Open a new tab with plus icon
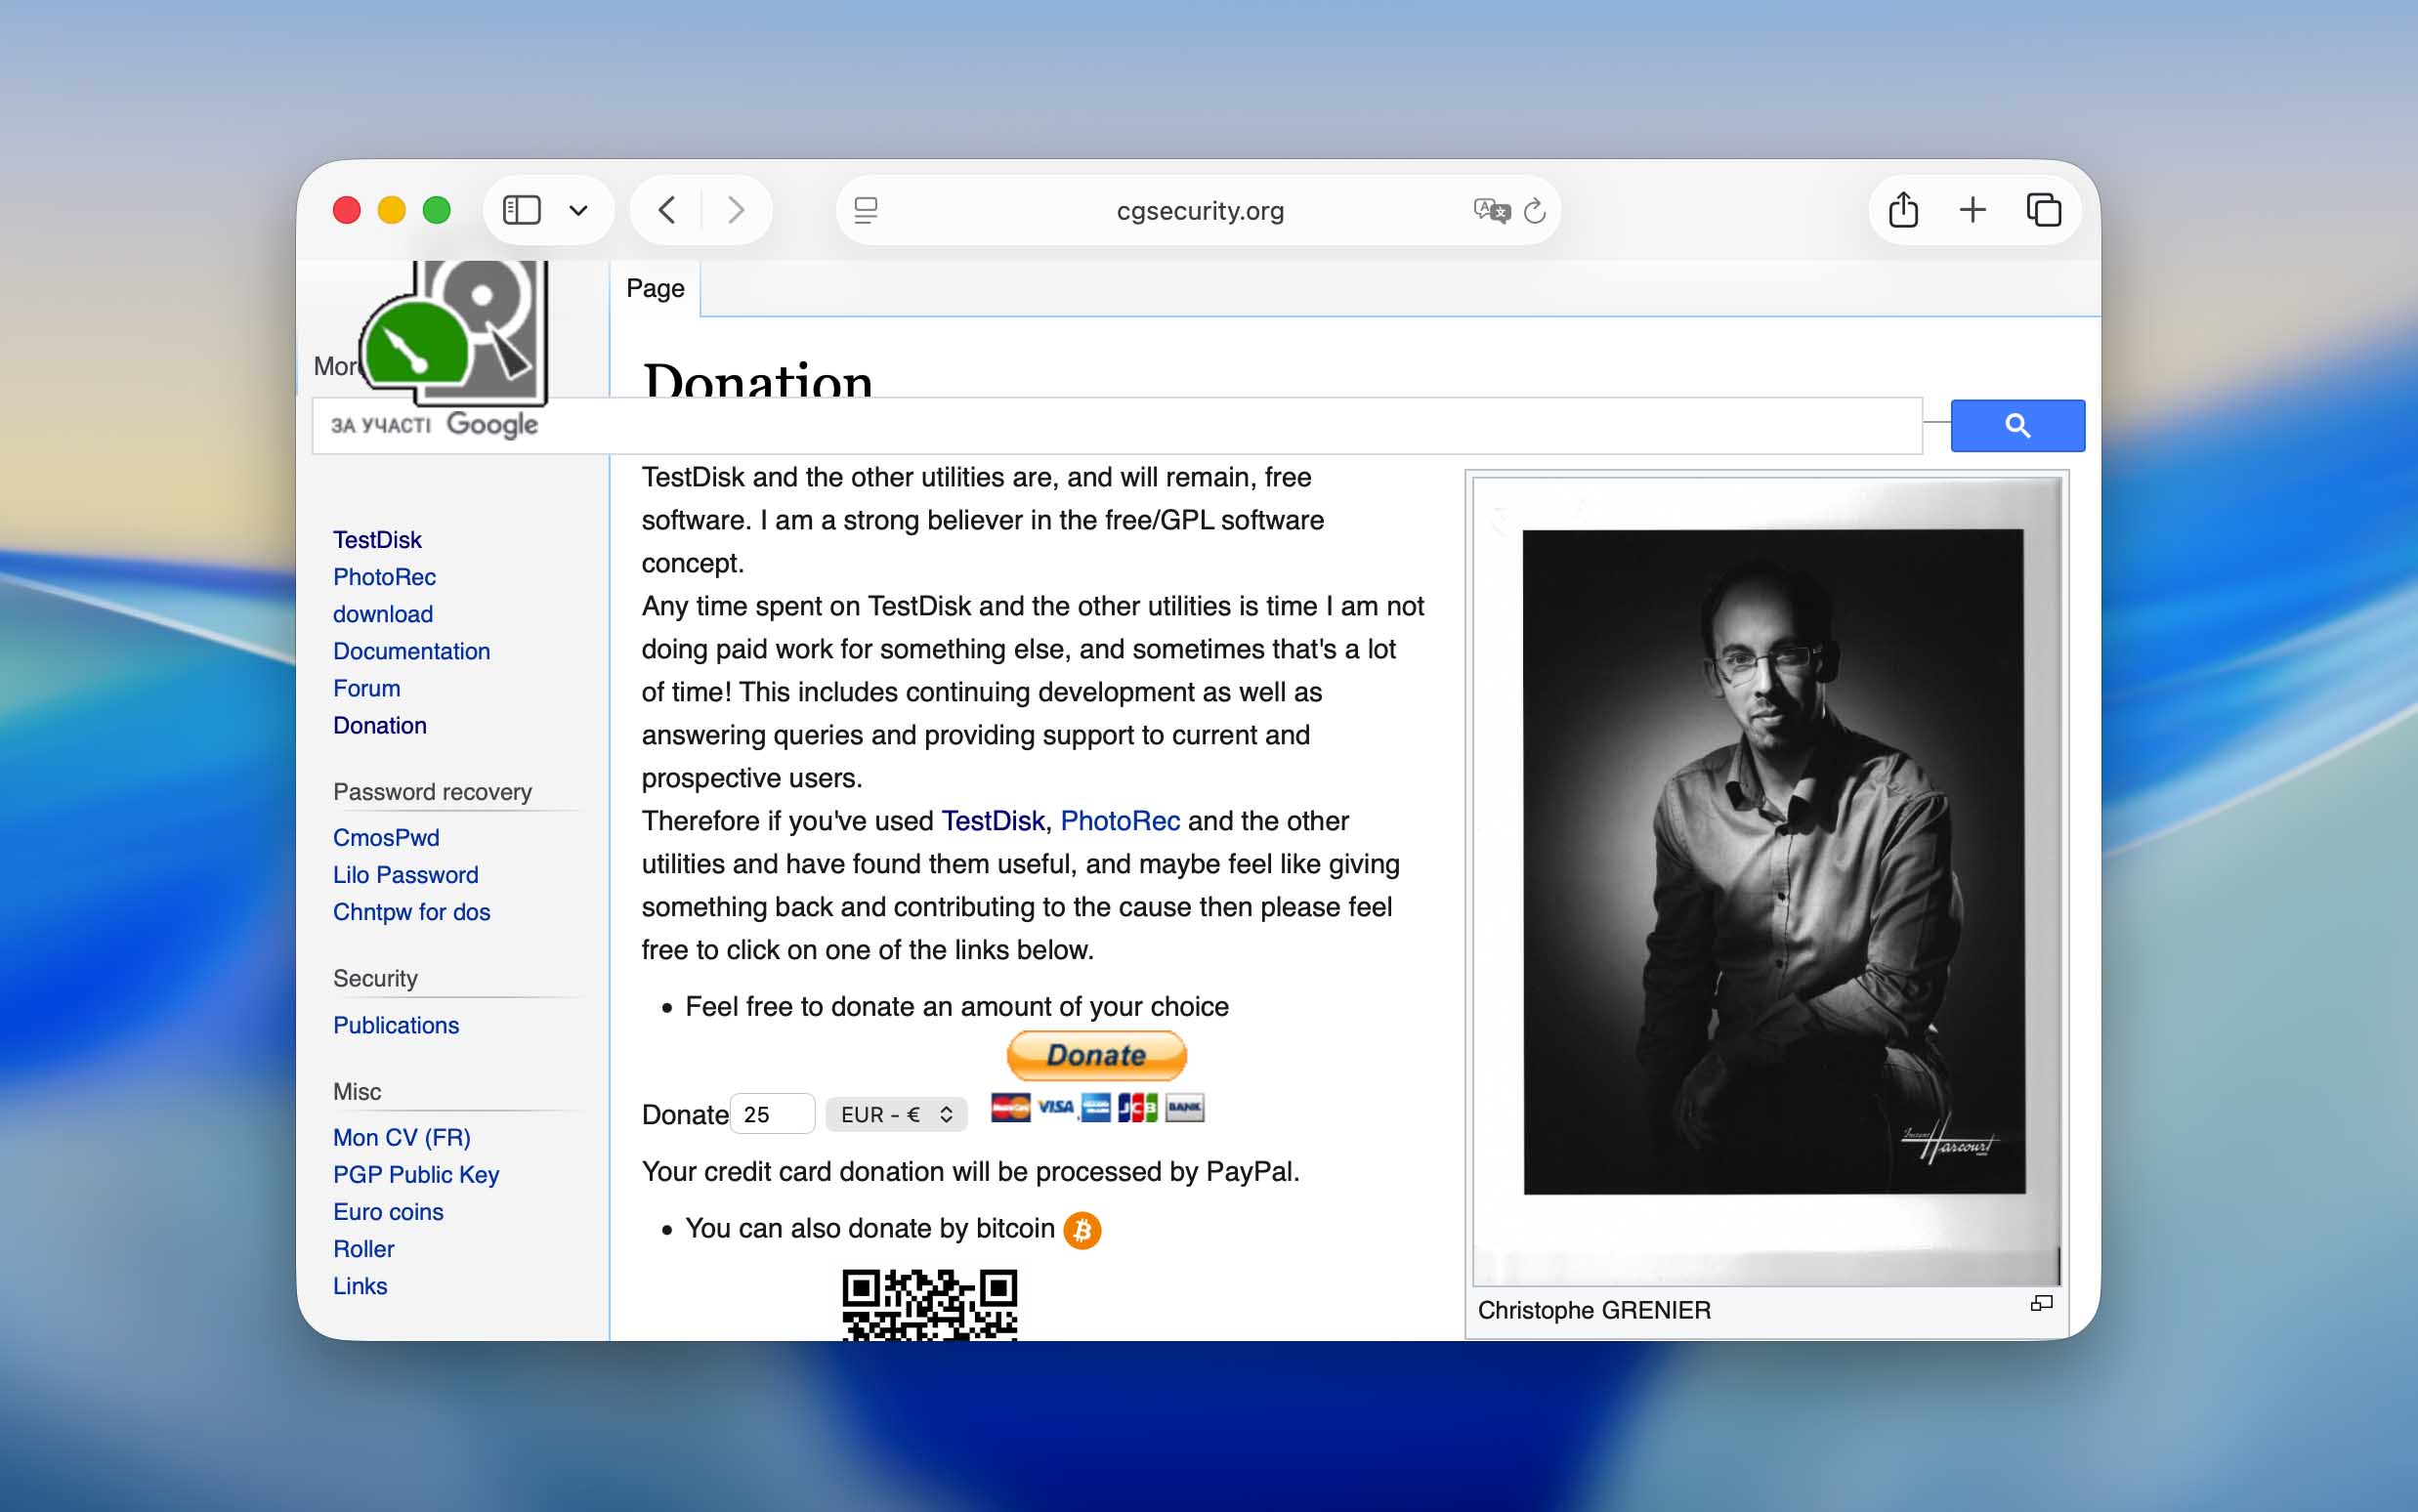This screenshot has height=1512, width=2418. (x=1972, y=210)
